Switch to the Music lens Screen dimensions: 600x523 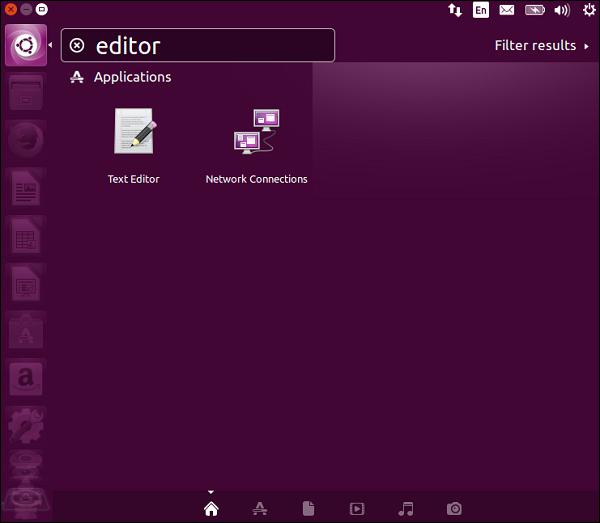[406, 509]
